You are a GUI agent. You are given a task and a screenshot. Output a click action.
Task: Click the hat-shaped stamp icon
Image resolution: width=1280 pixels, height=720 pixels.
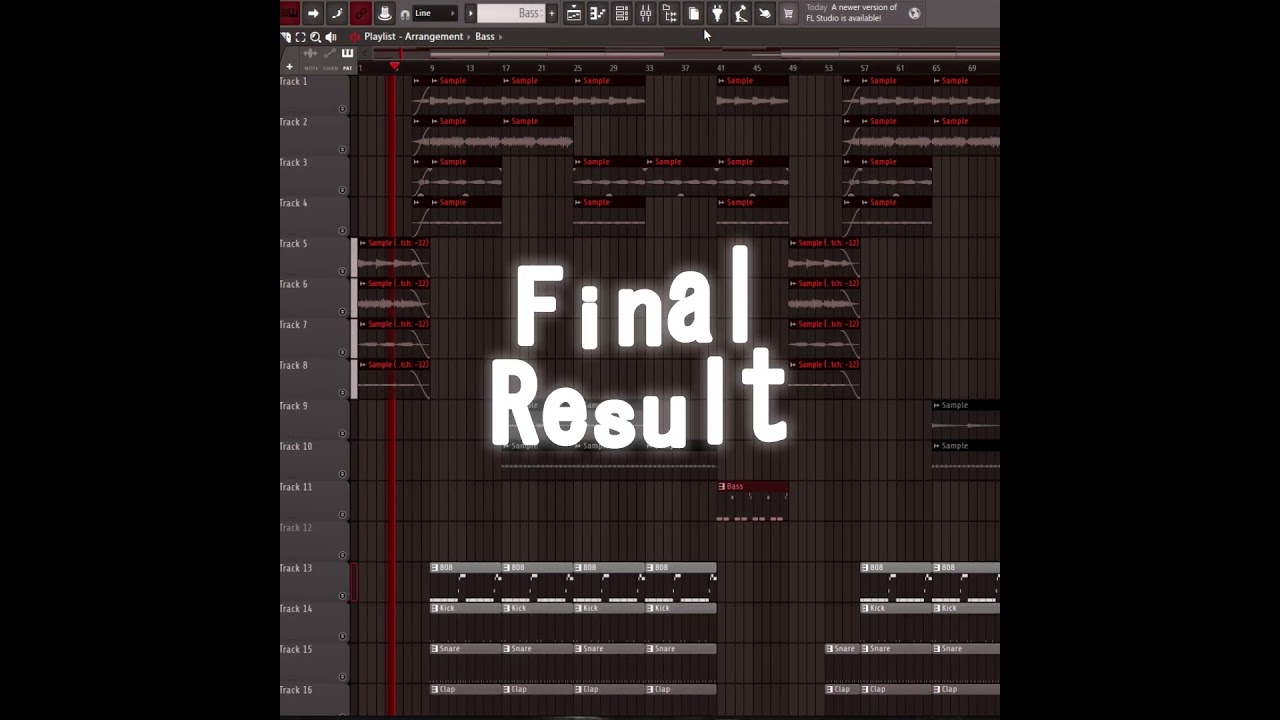click(x=384, y=13)
